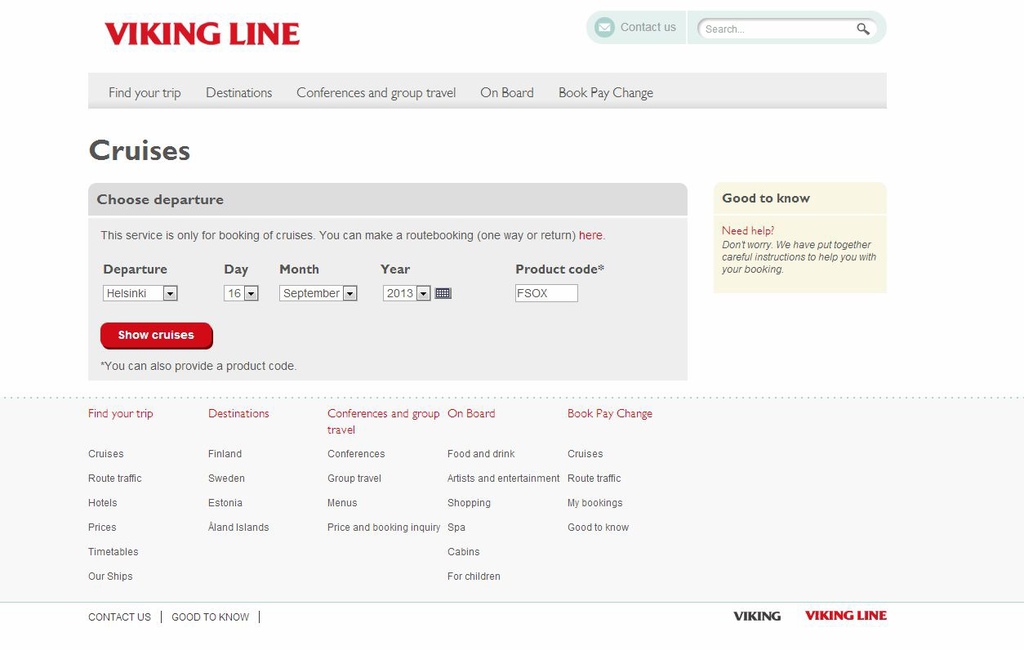Click the black Viking footer logo
Image resolution: width=1024 pixels, height=650 pixels.
coord(757,616)
